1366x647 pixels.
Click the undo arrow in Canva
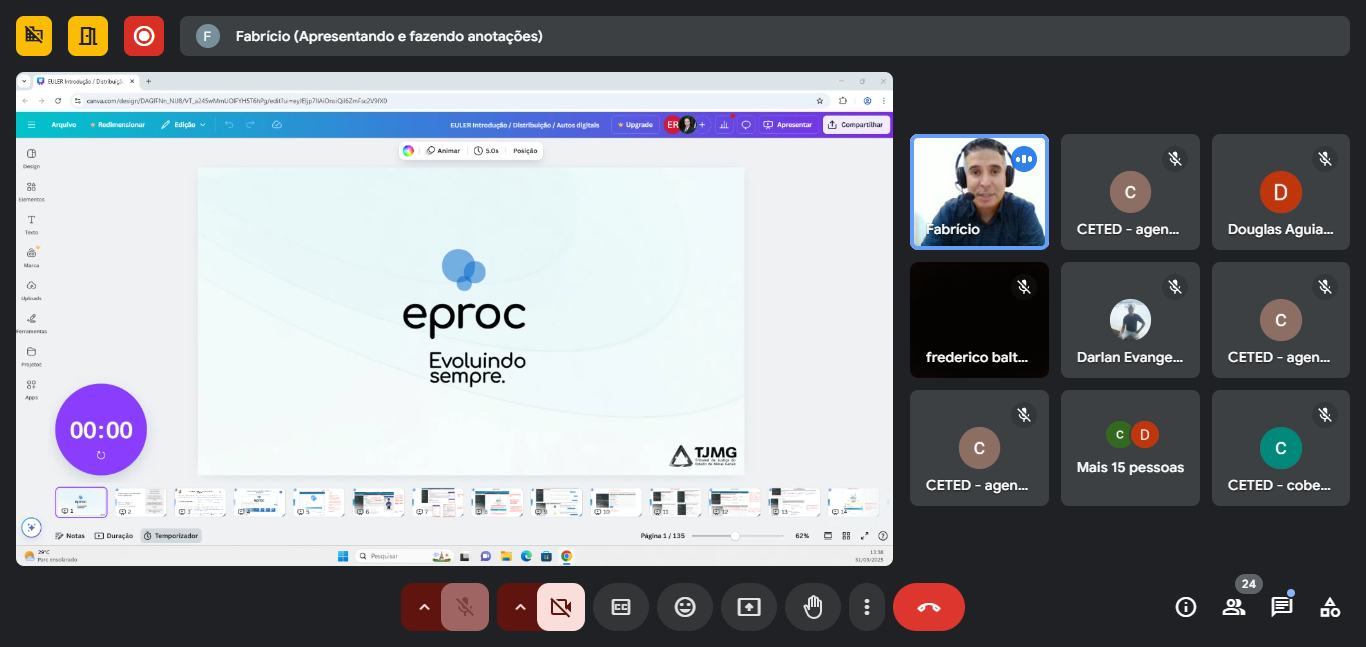(x=229, y=125)
